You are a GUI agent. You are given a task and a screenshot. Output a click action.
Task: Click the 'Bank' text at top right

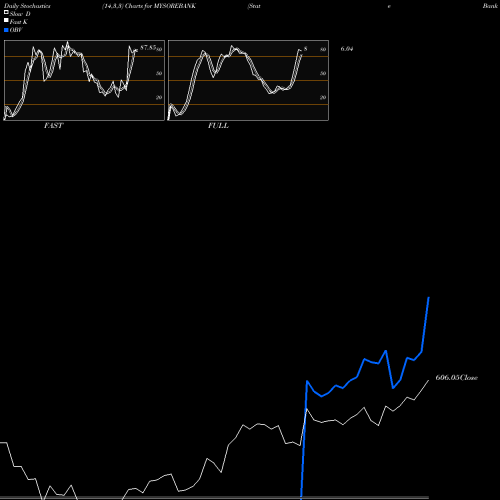[x=490, y=6]
